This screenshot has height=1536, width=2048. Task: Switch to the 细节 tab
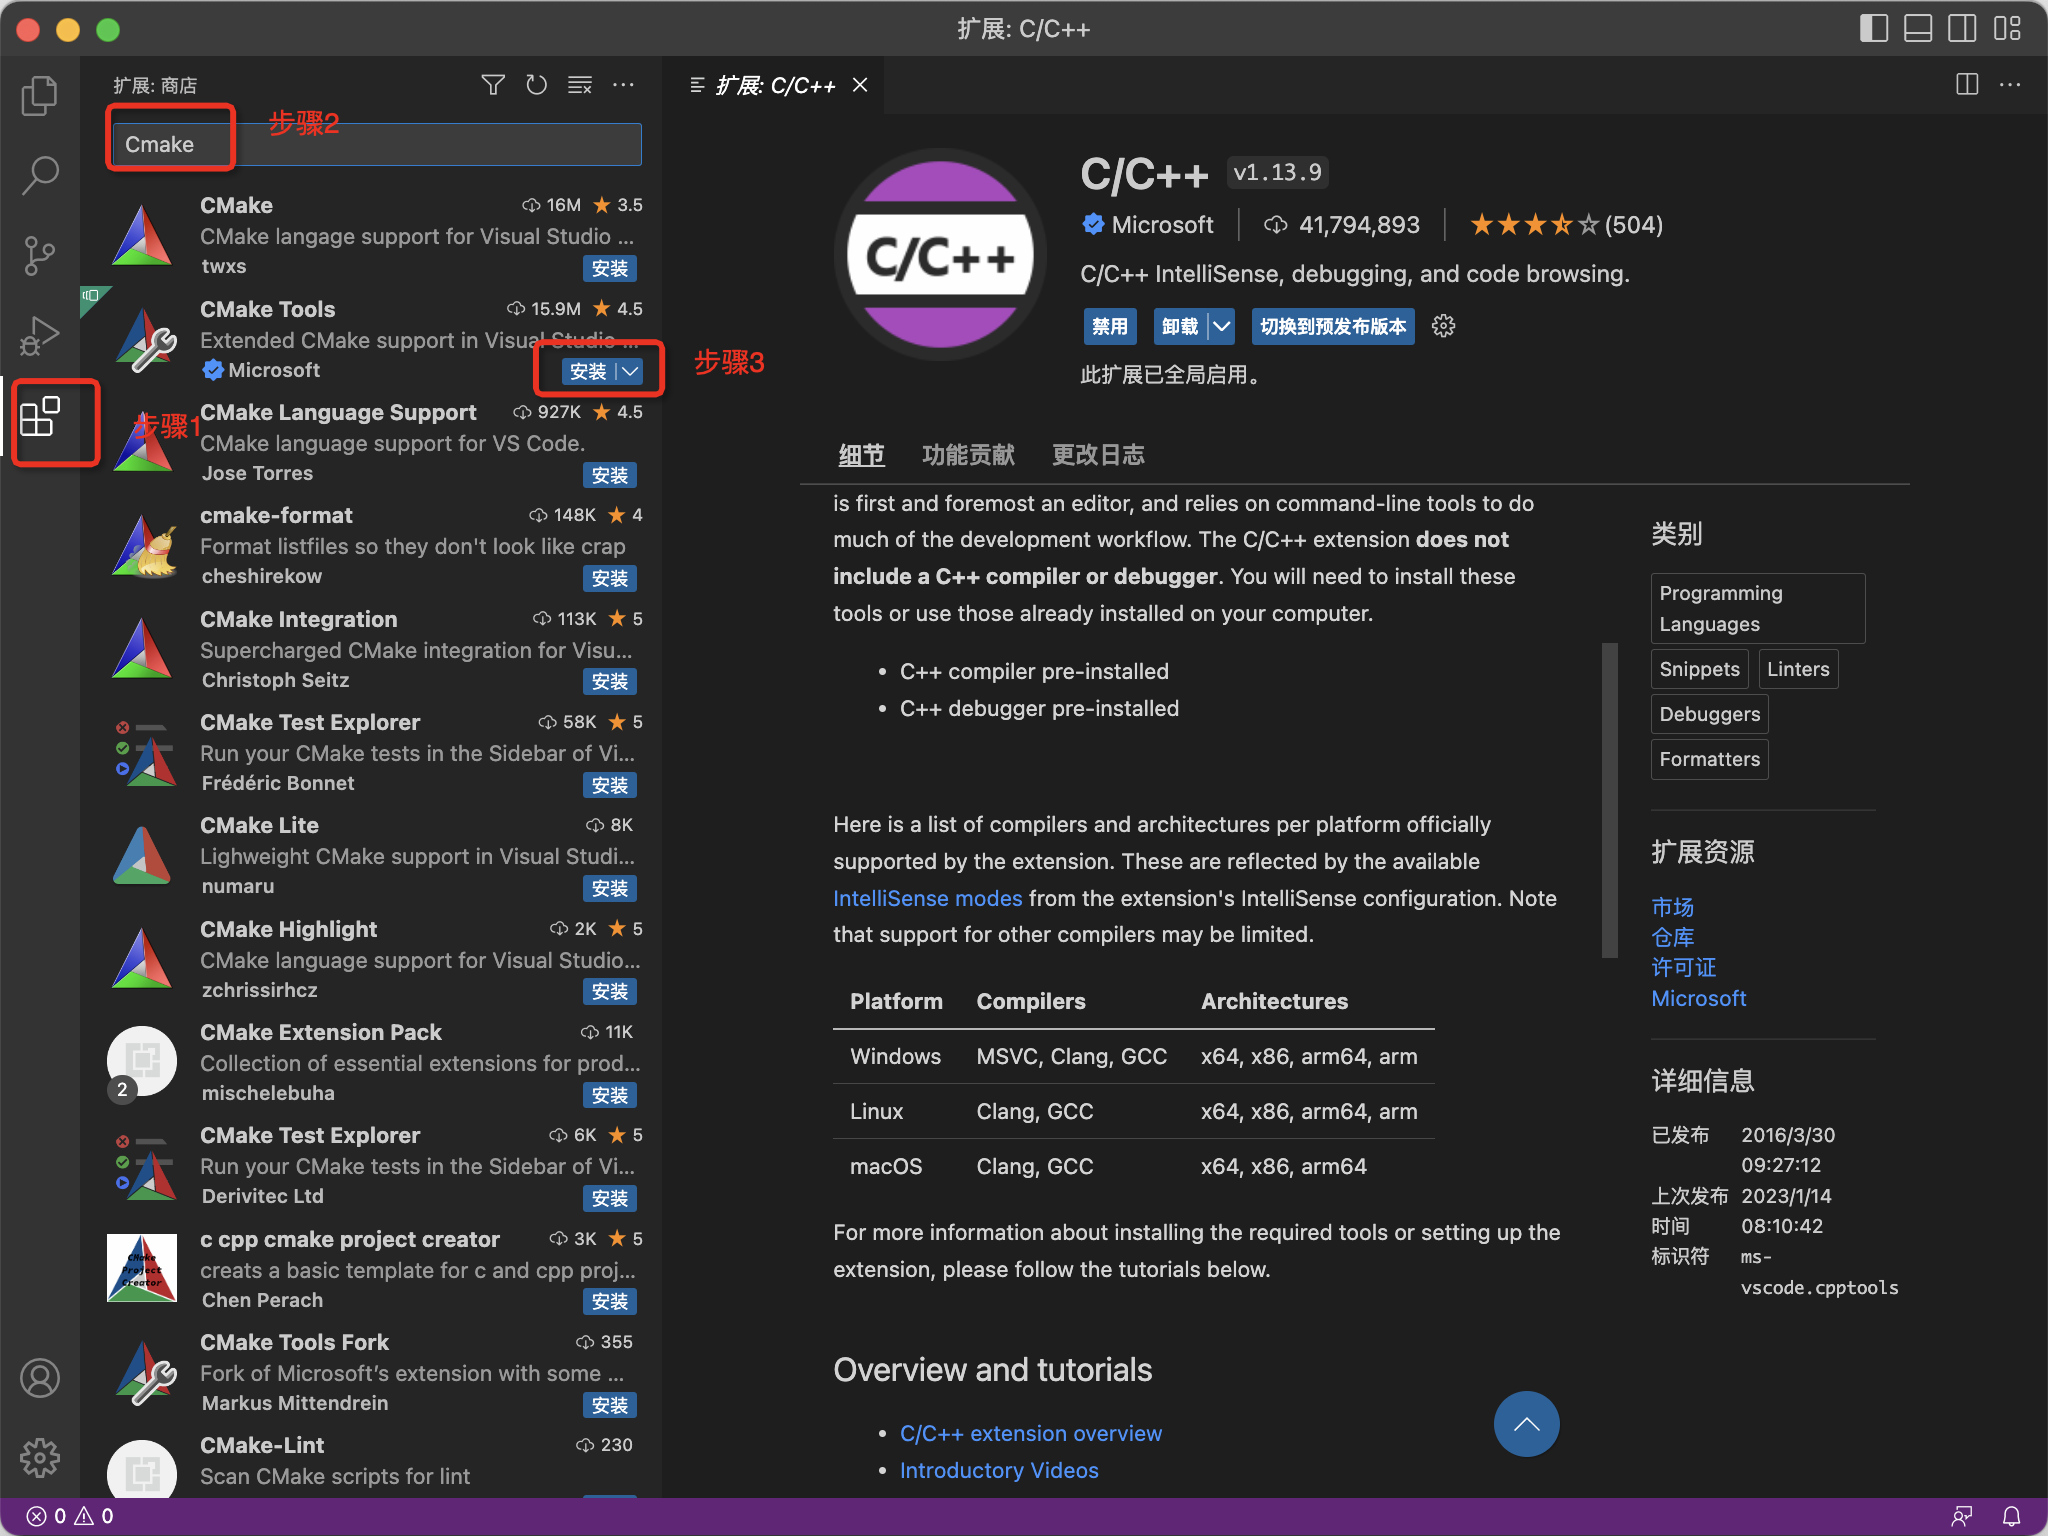[x=861, y=455]
